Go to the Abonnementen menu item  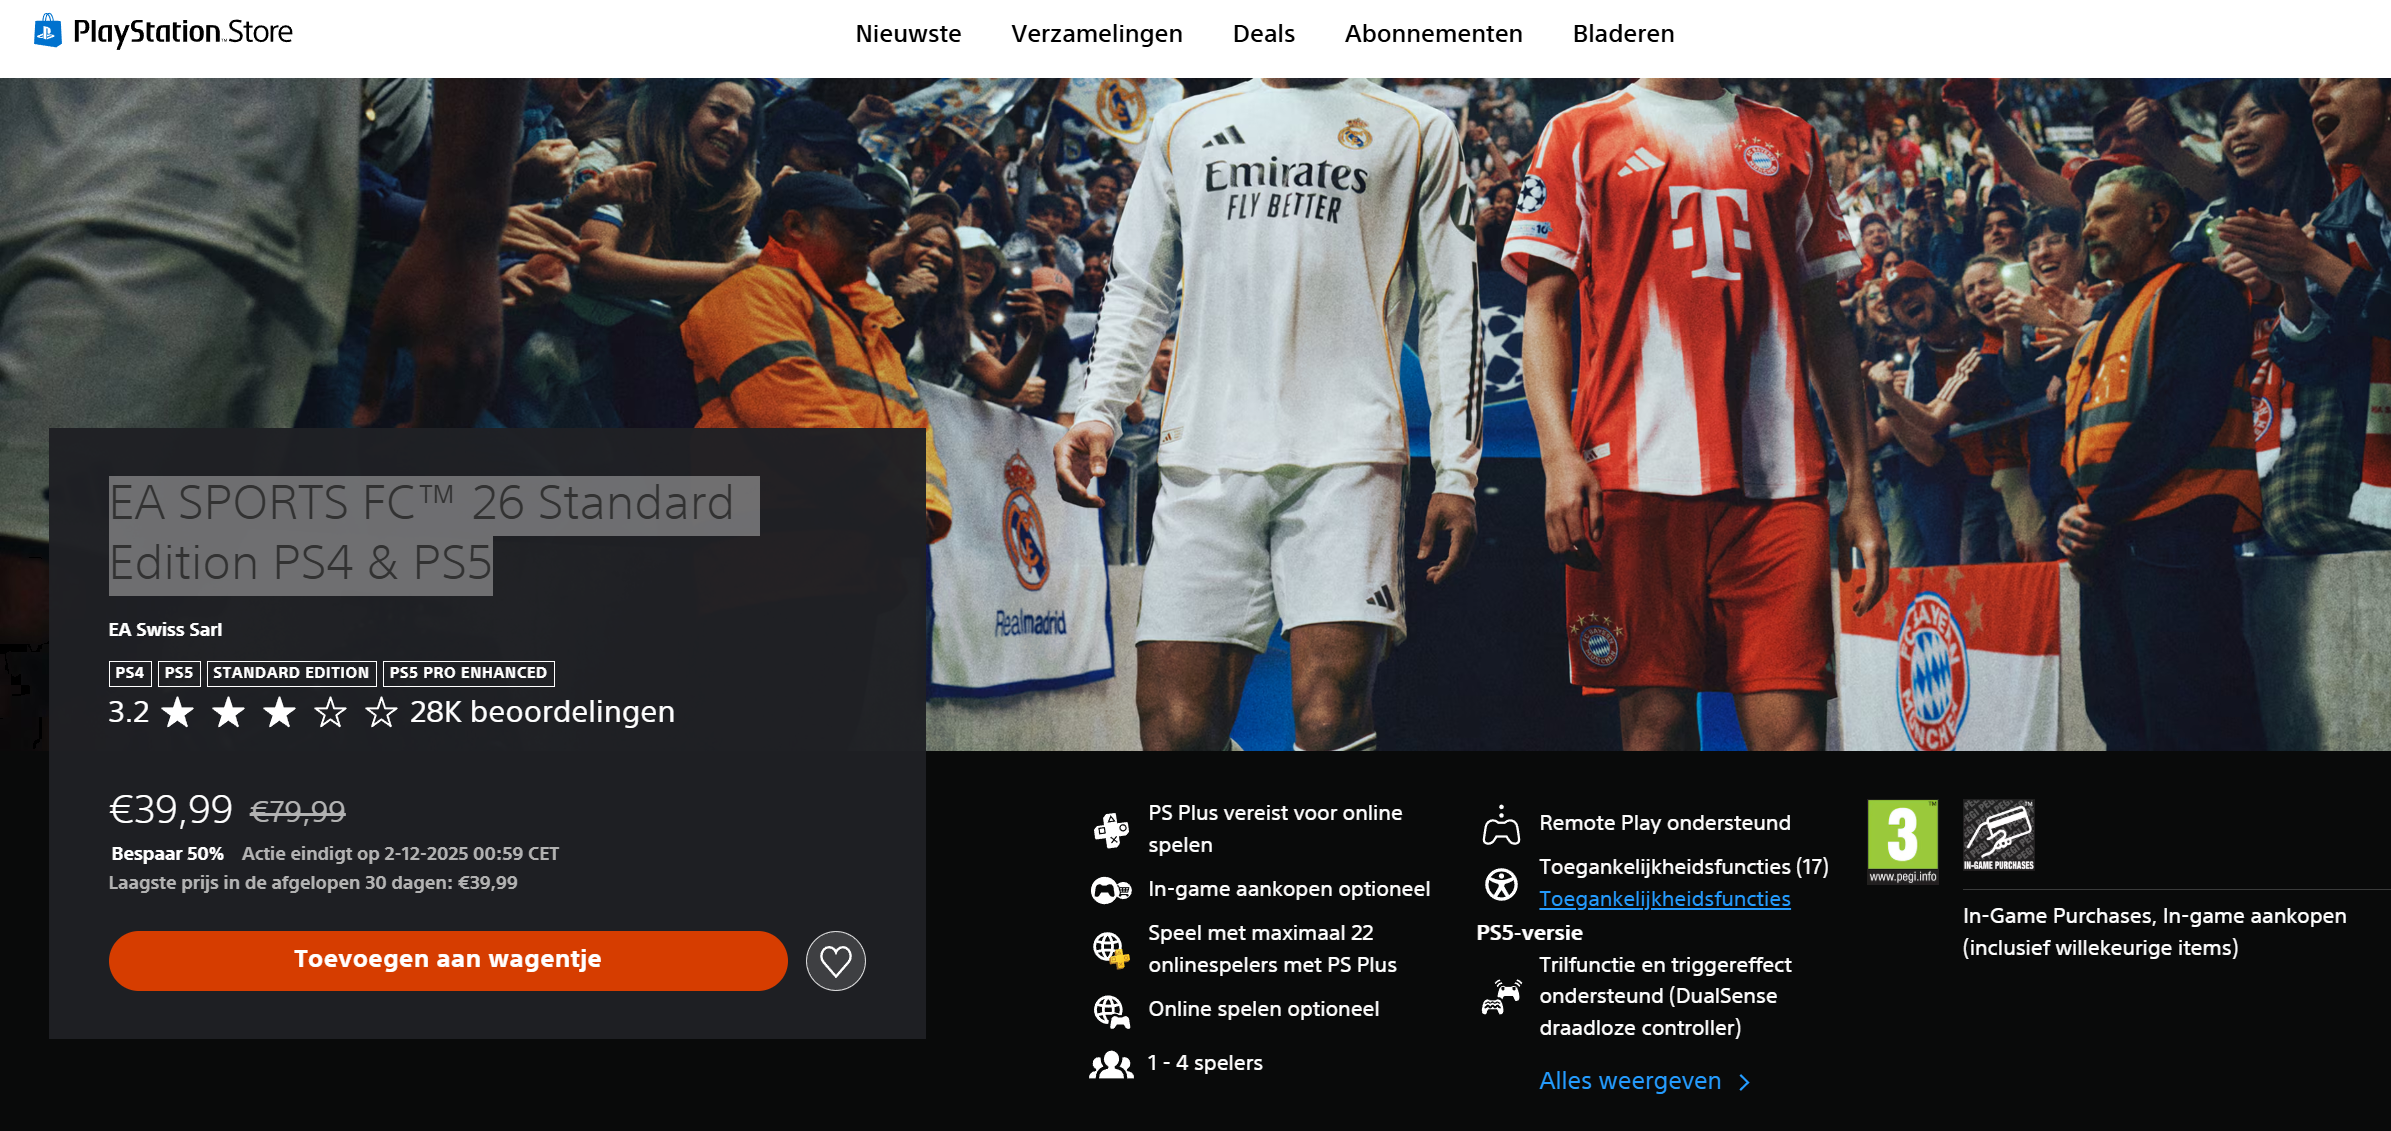[x=1432, y=33]
